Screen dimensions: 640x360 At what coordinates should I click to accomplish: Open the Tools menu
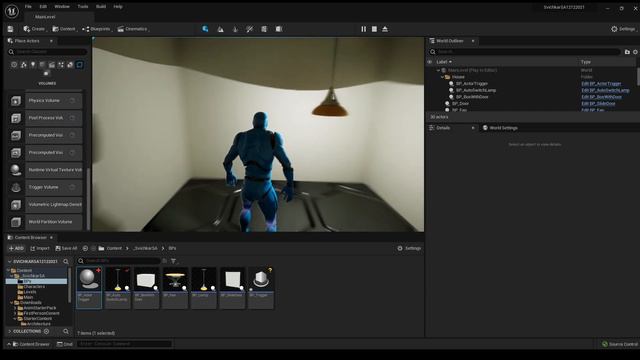83,7
